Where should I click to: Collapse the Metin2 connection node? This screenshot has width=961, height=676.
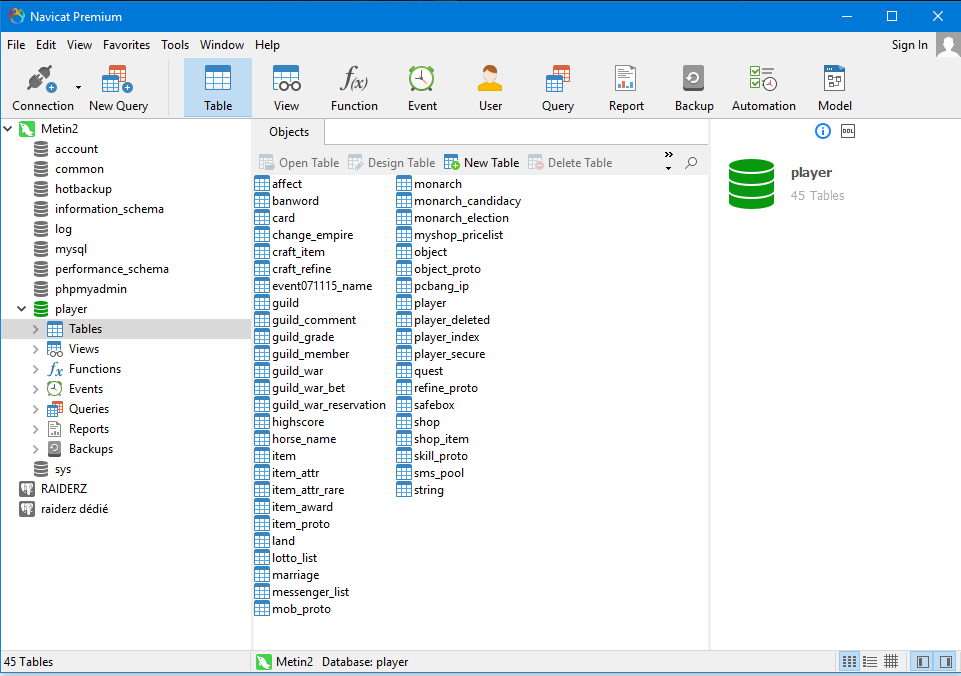[x=8, y=129]
